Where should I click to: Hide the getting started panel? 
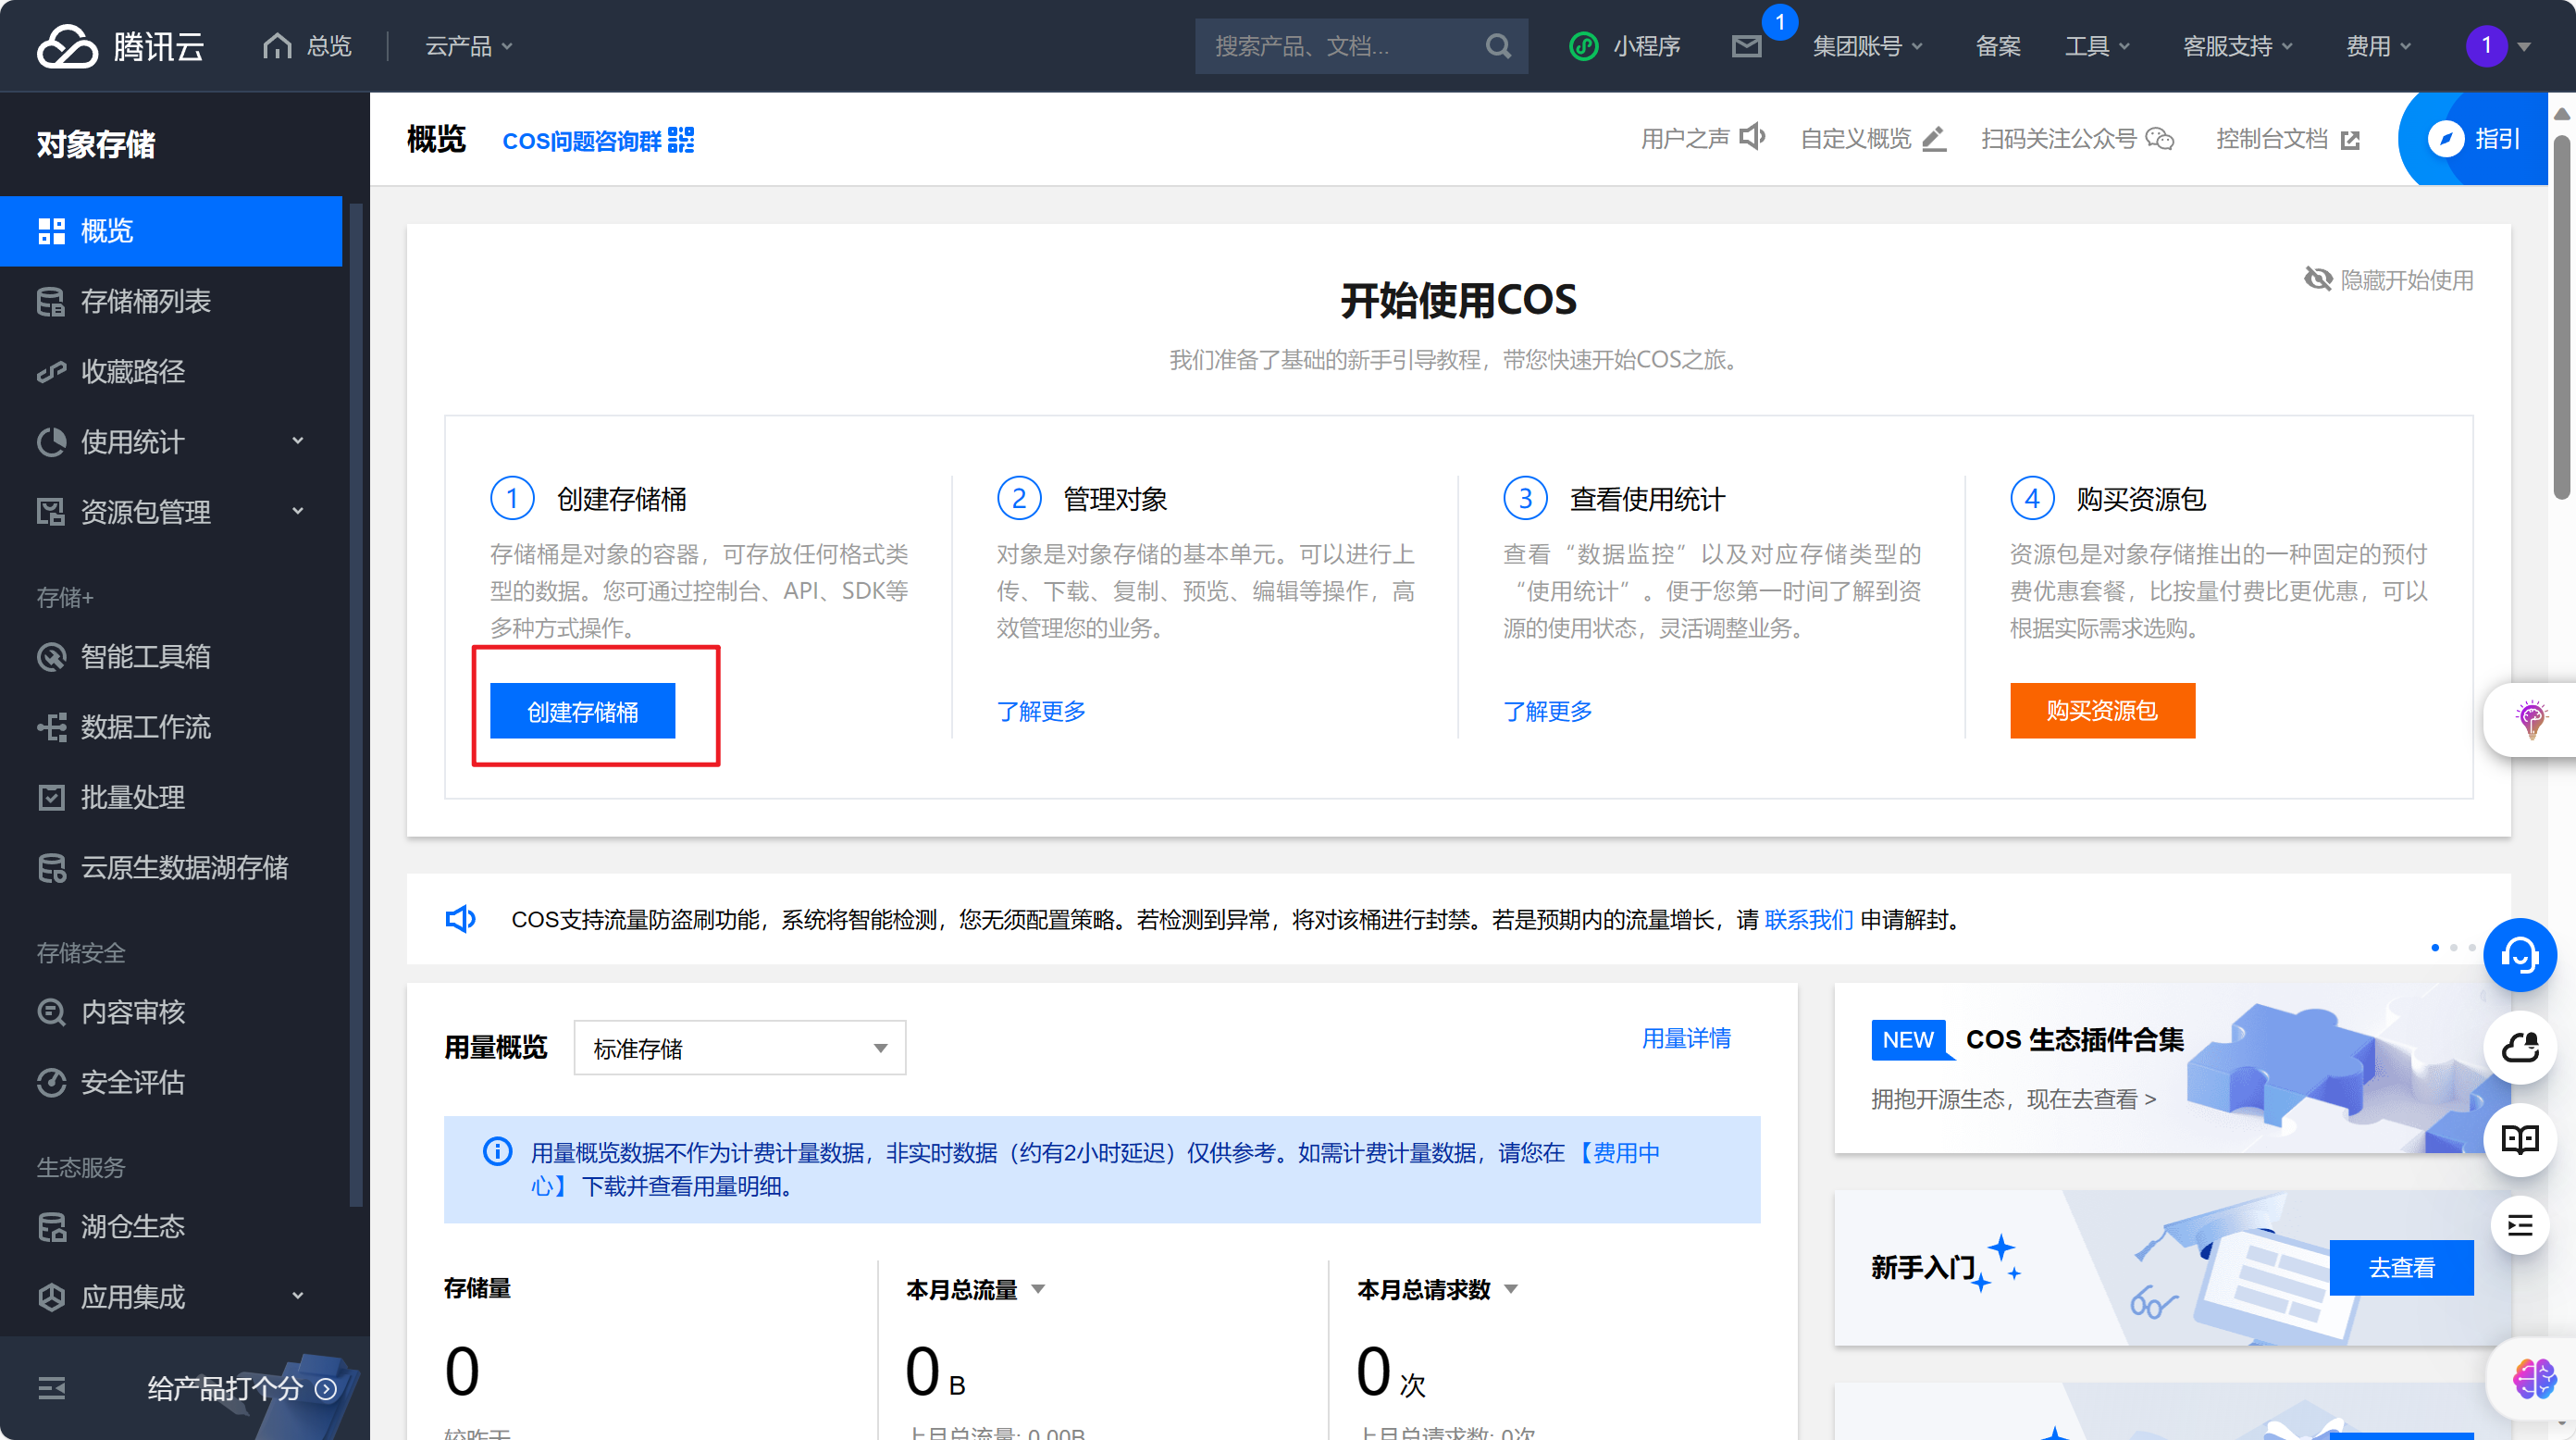pyautogui.click(x=2388, y=280)
